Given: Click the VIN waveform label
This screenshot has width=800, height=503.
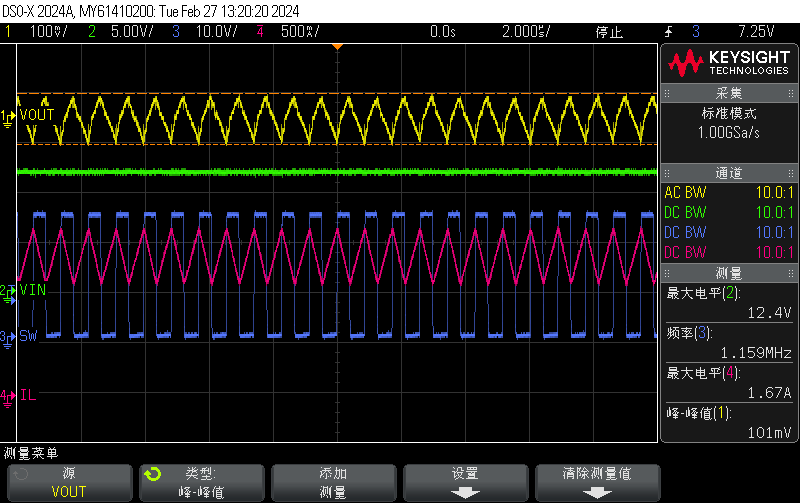Looking at the screenshot, I should [x=33, y=290].
